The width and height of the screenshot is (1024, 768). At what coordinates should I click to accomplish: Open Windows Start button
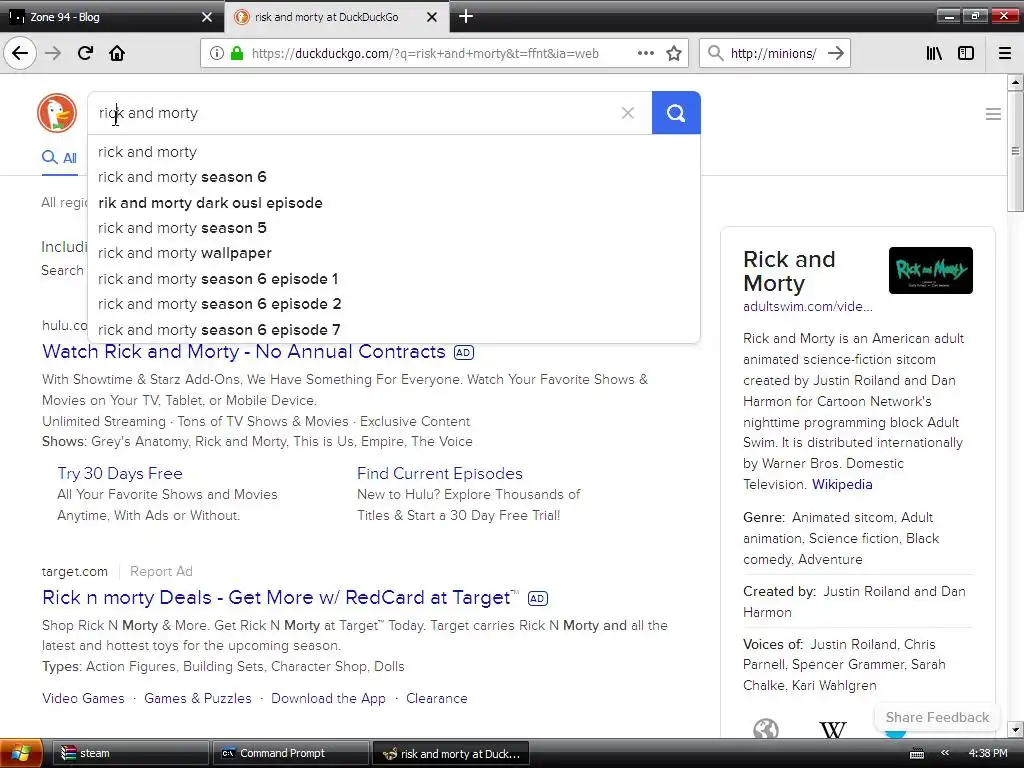(20, 753)
